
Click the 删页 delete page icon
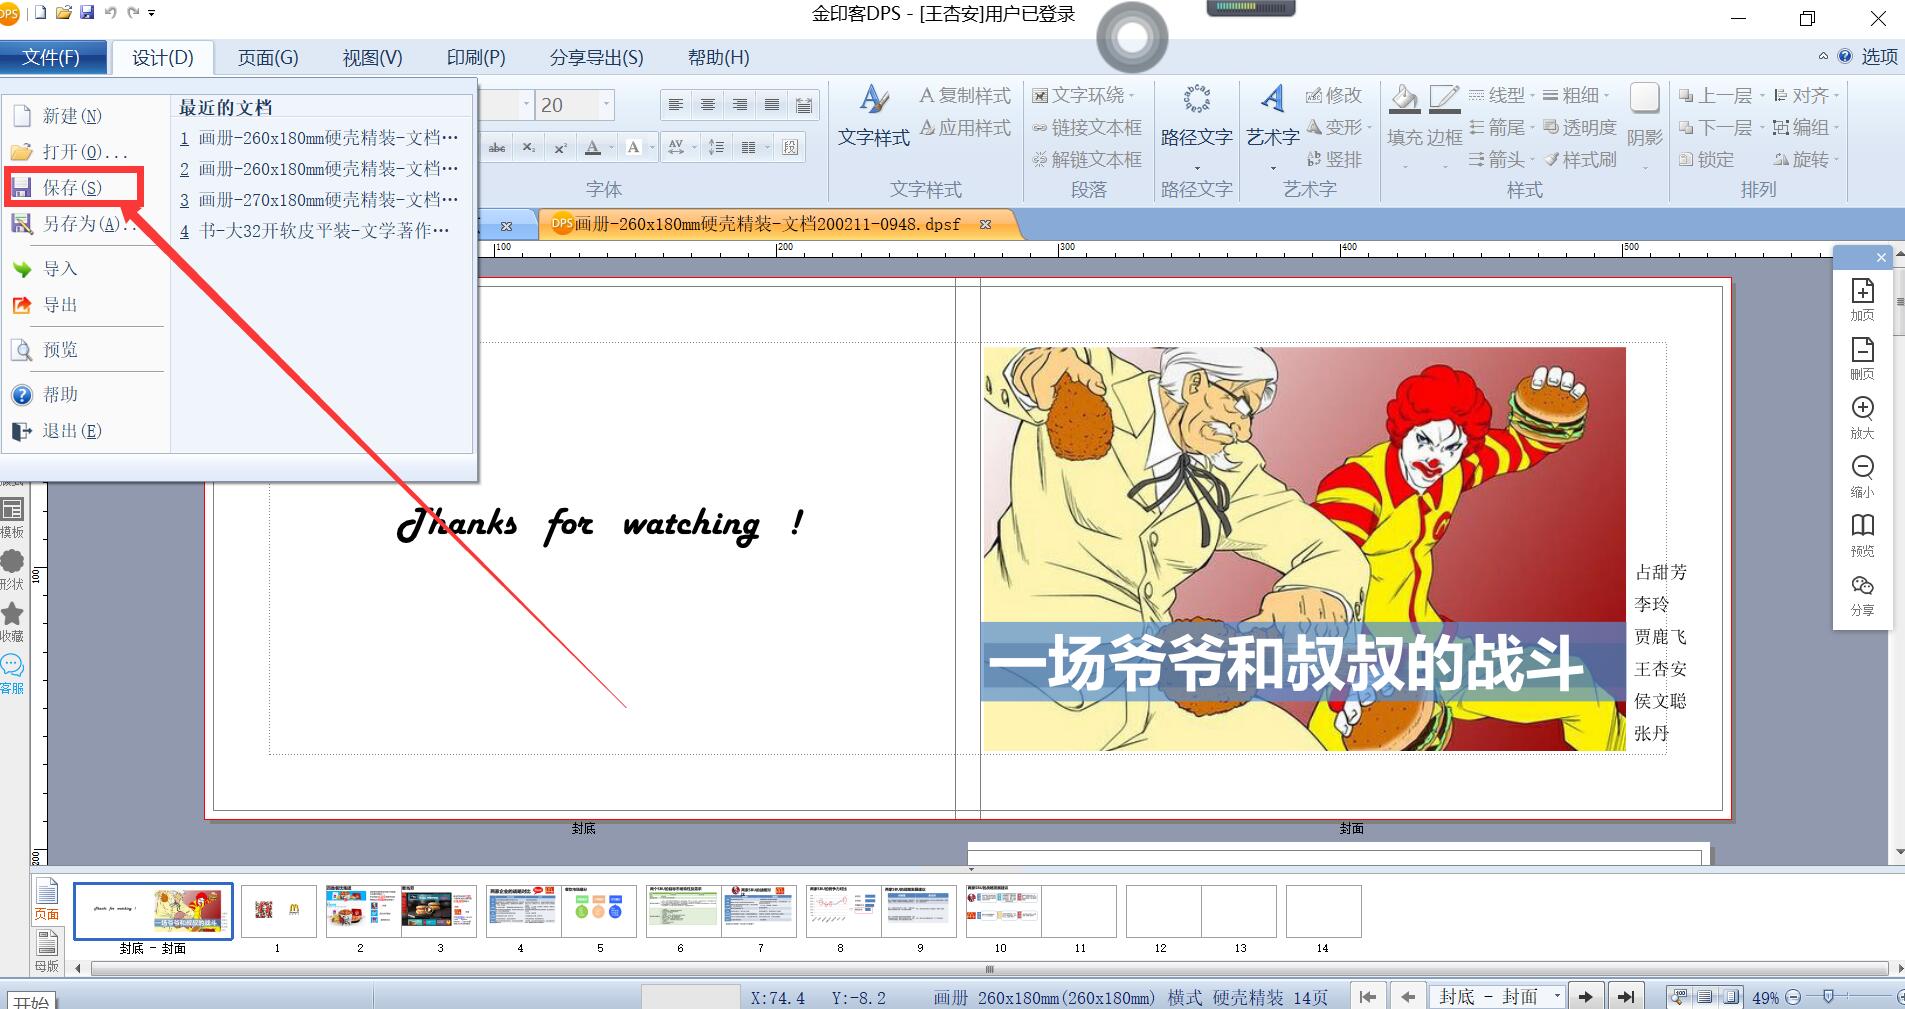[1862, 359]
